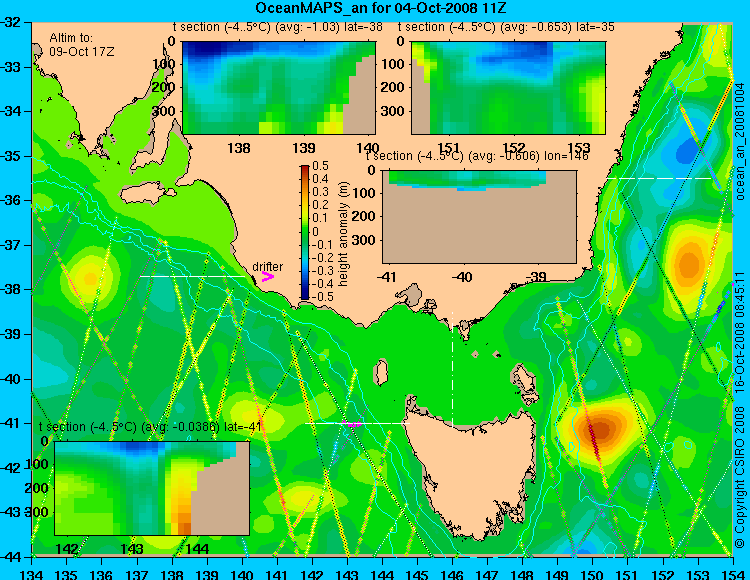
Task: Click the Tasmania landmass
Action: (472, 469)
